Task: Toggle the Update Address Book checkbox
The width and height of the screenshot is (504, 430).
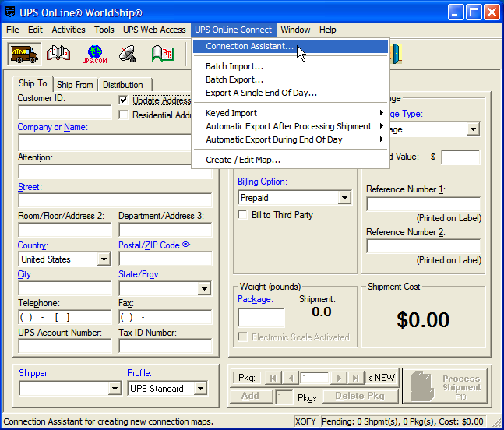Action: tap(123, 100)
